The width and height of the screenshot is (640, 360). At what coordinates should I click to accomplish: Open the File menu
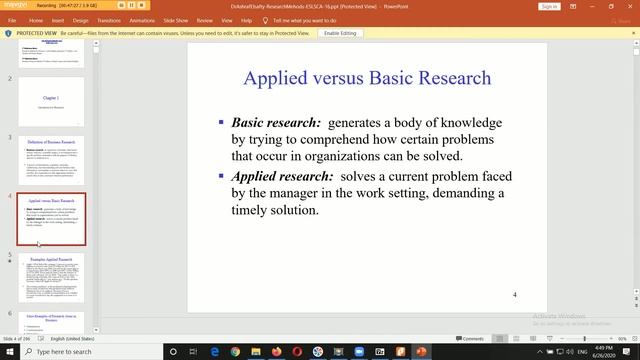(12, 20)
